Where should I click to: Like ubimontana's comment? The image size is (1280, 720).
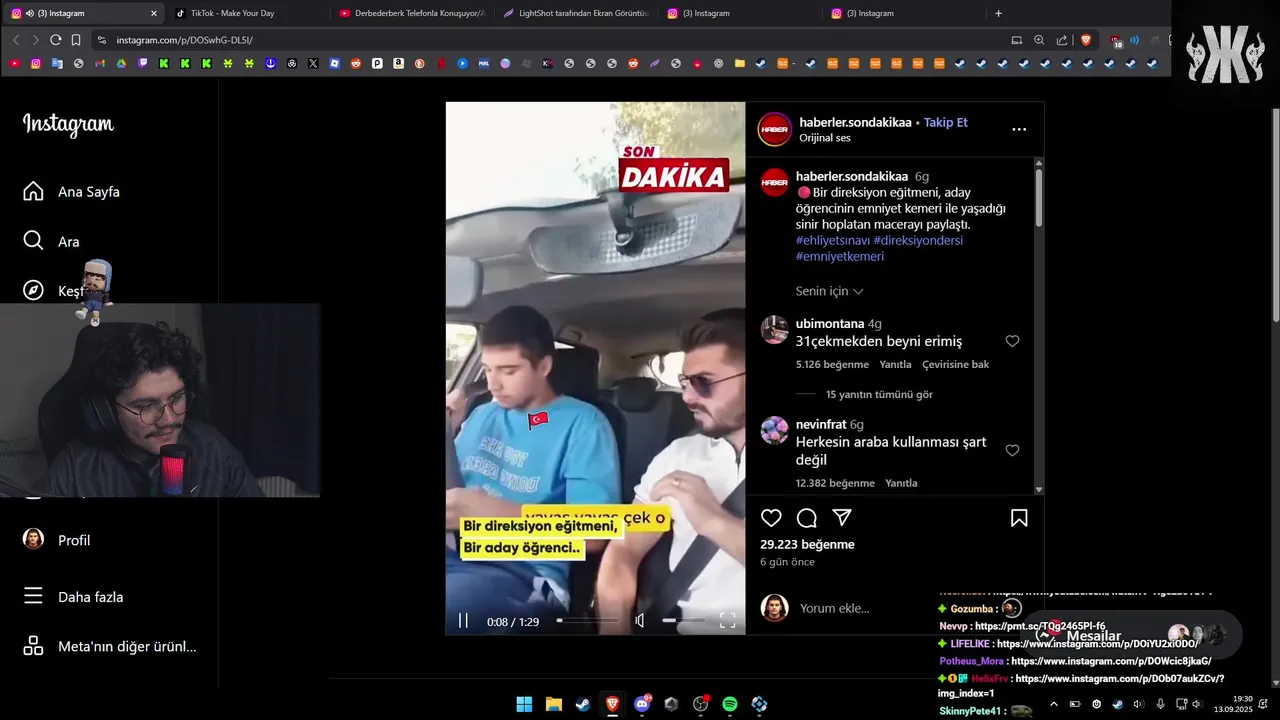1012,341
